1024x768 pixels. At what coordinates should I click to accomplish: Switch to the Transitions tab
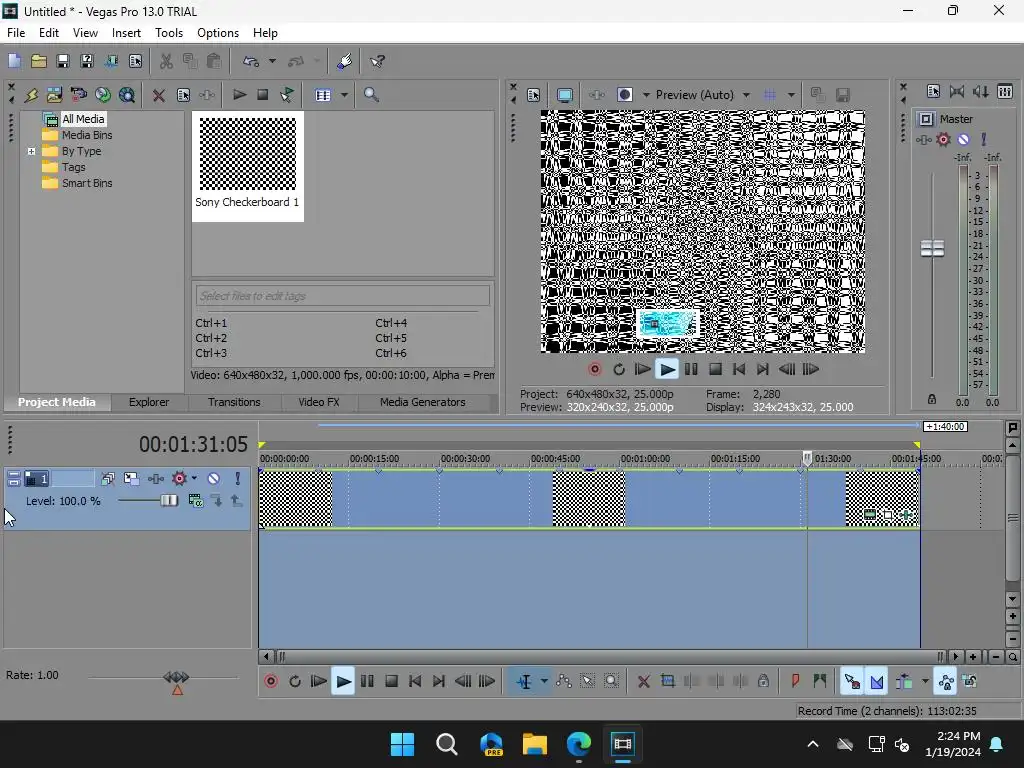[234, 402]
